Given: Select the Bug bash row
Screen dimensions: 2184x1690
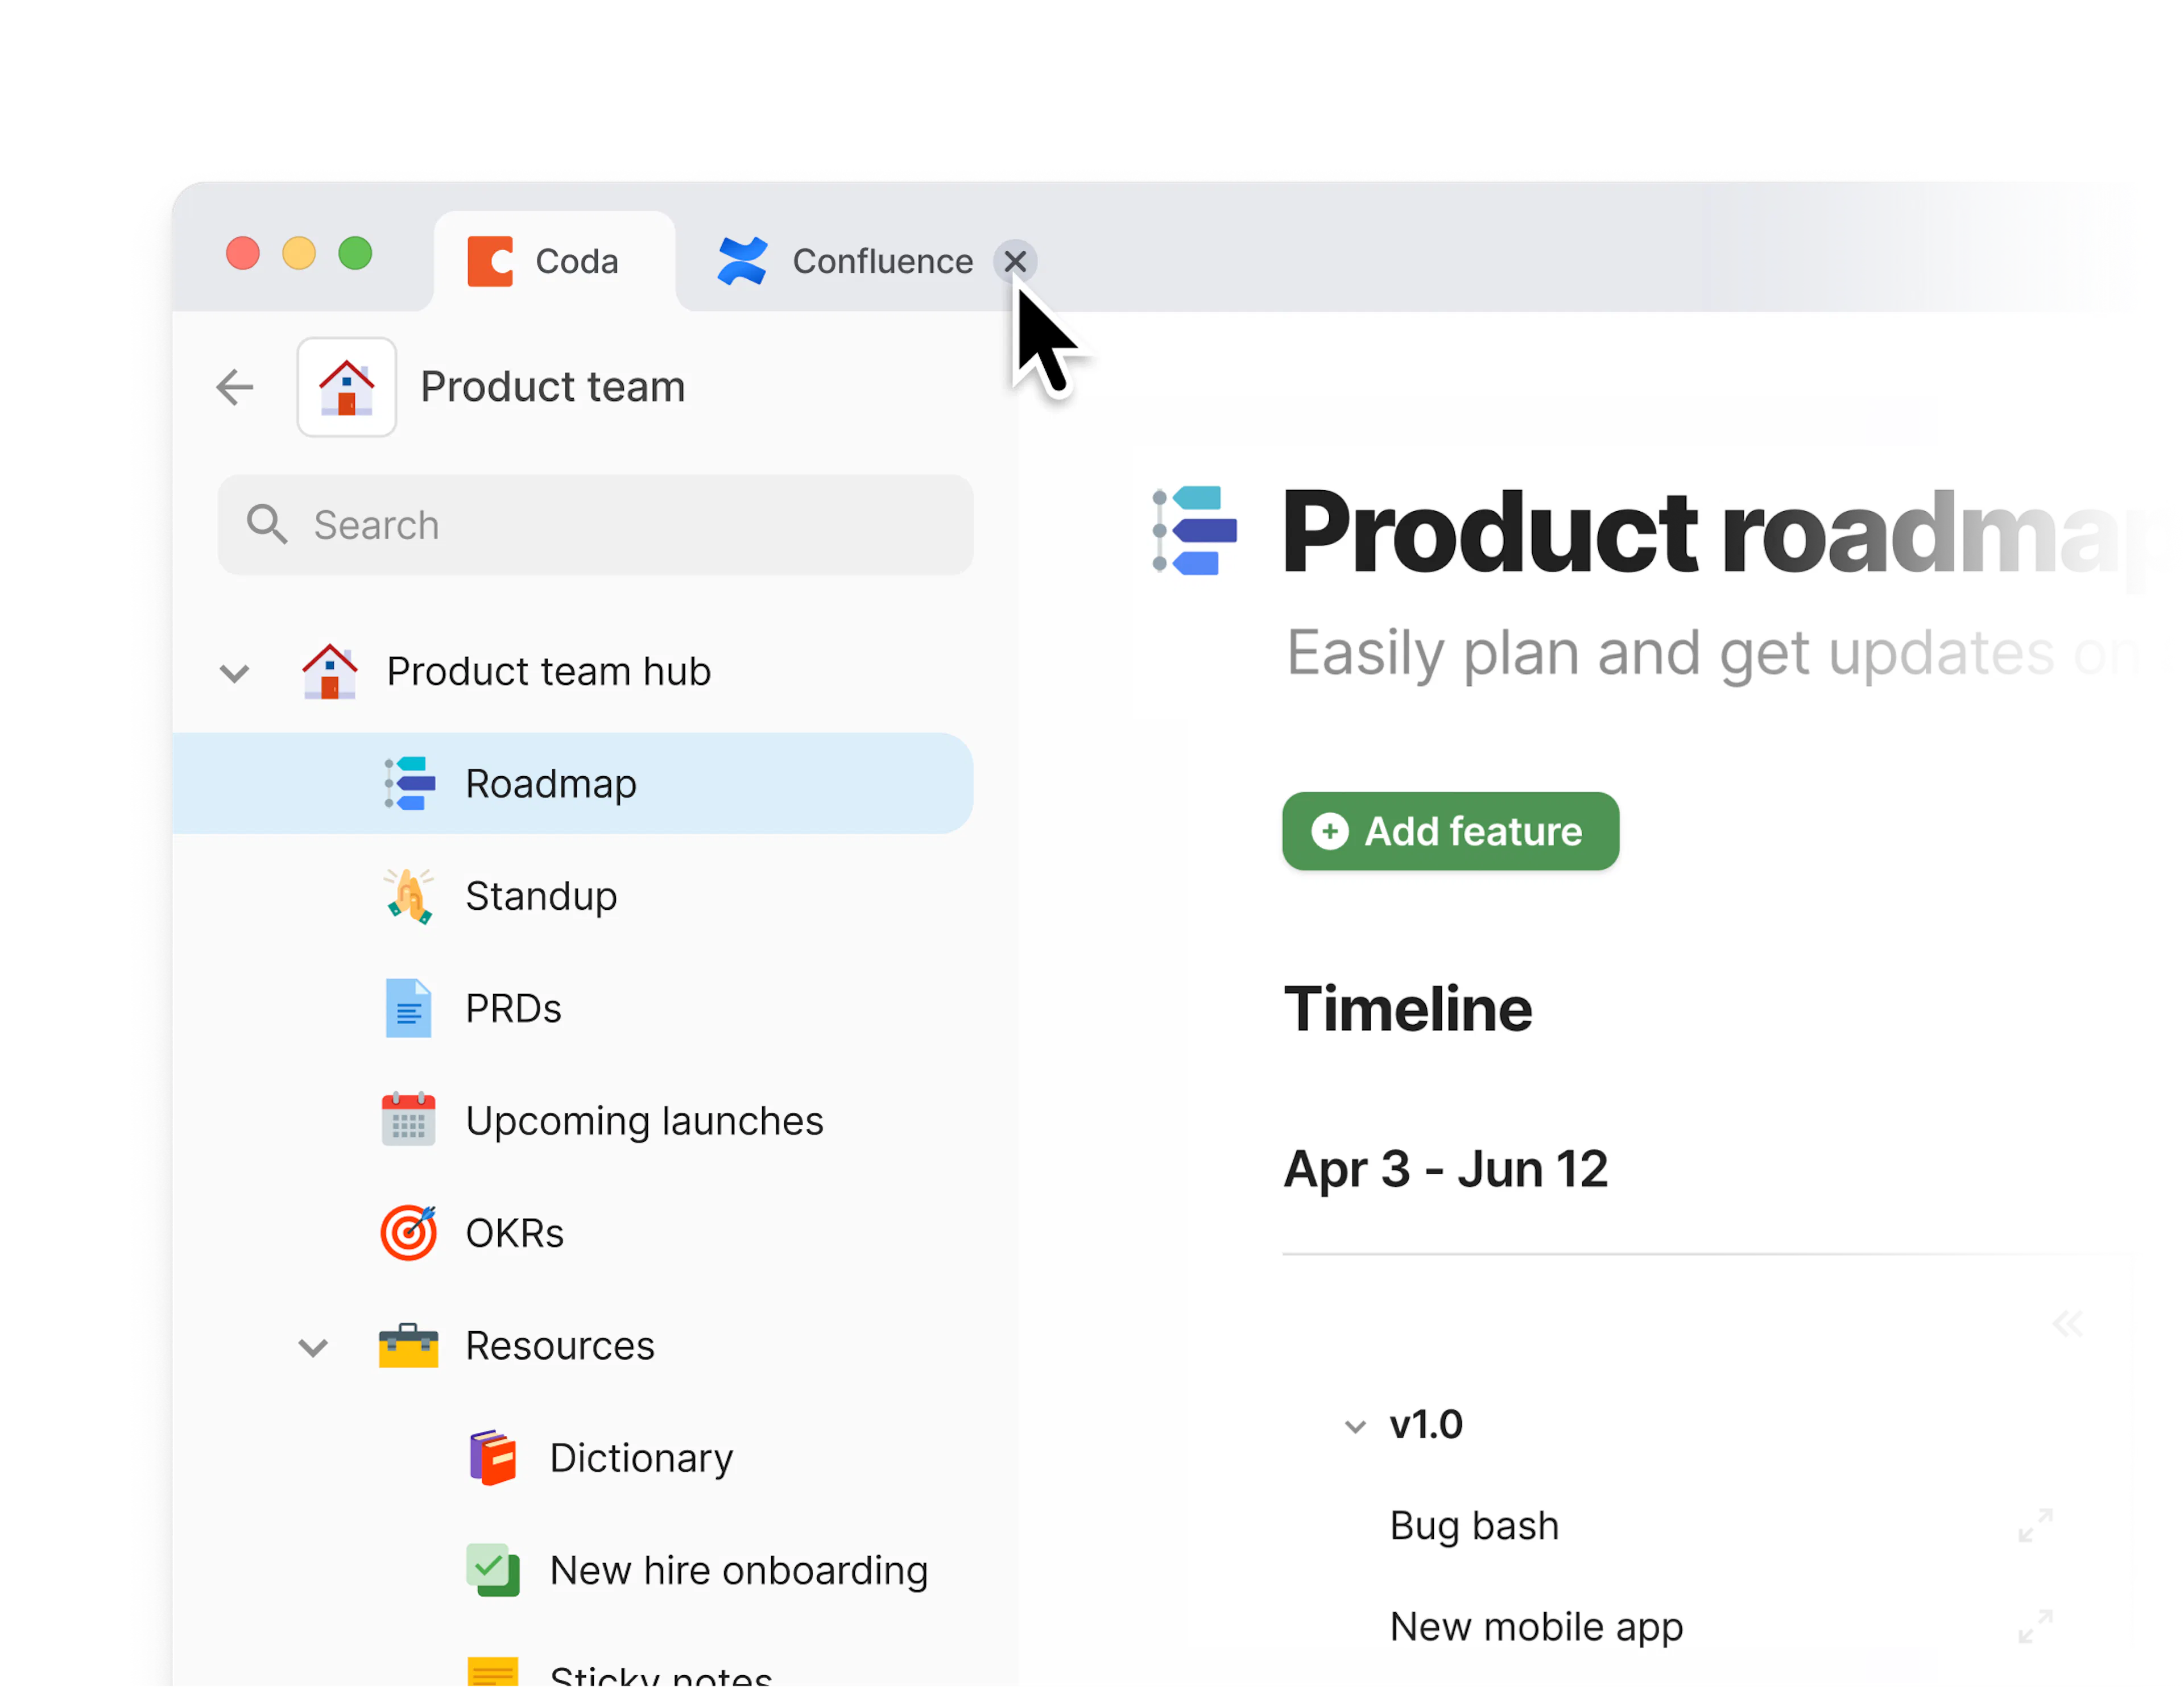Looking at the screenshot, I should (1474, 1526).
